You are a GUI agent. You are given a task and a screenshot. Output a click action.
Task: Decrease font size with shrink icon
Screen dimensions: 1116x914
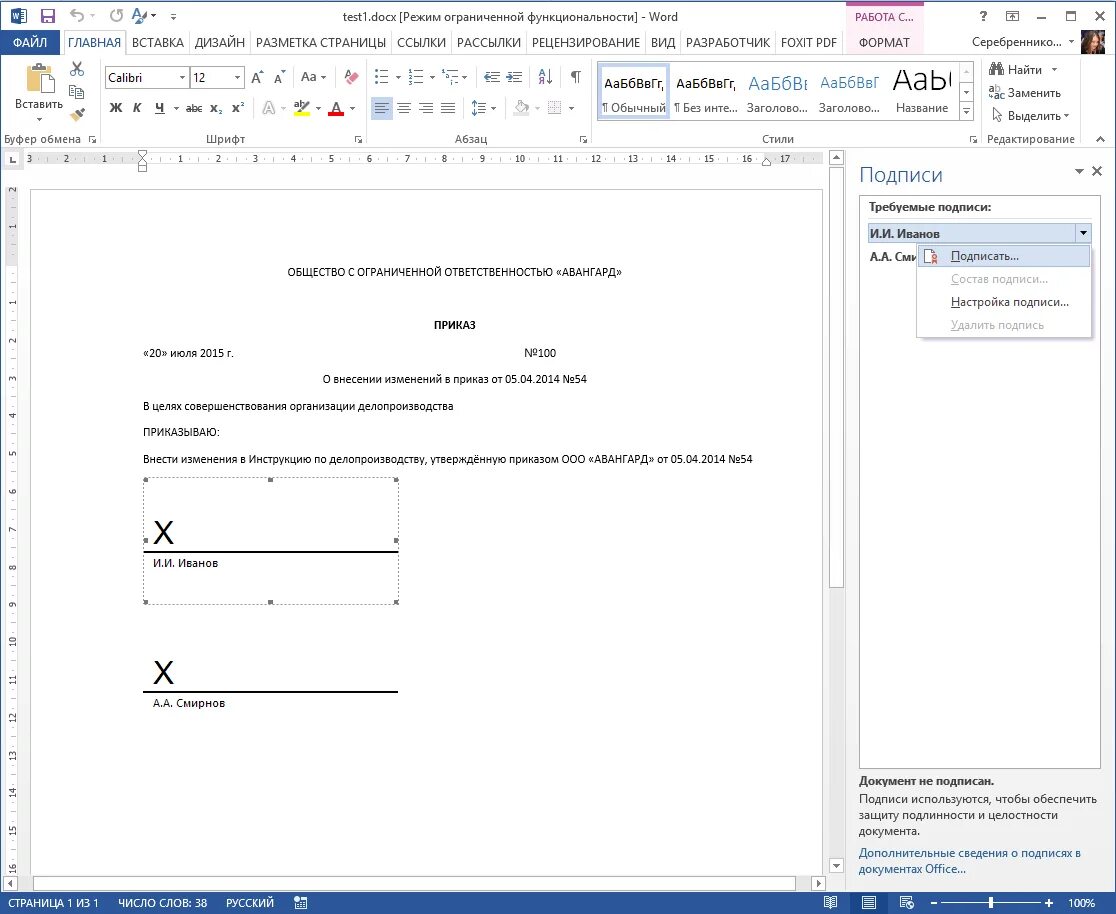click(x=279, y=77)
